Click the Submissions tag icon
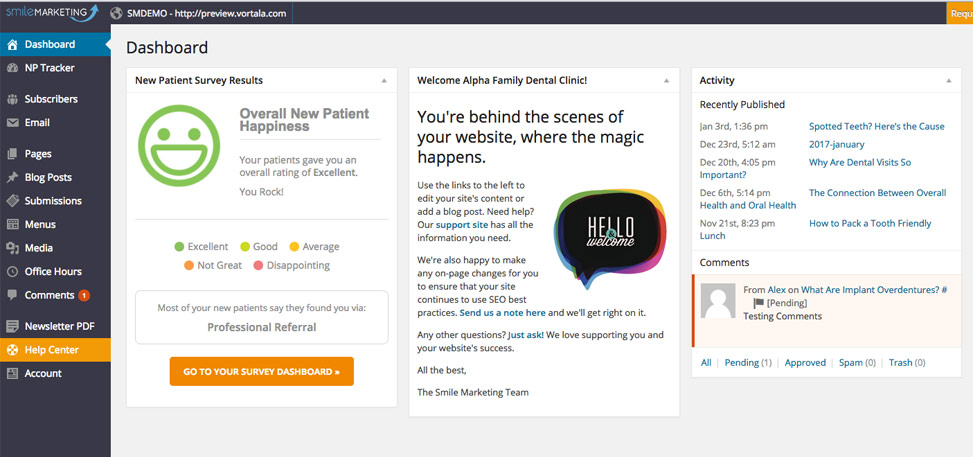 pos(12,201)
